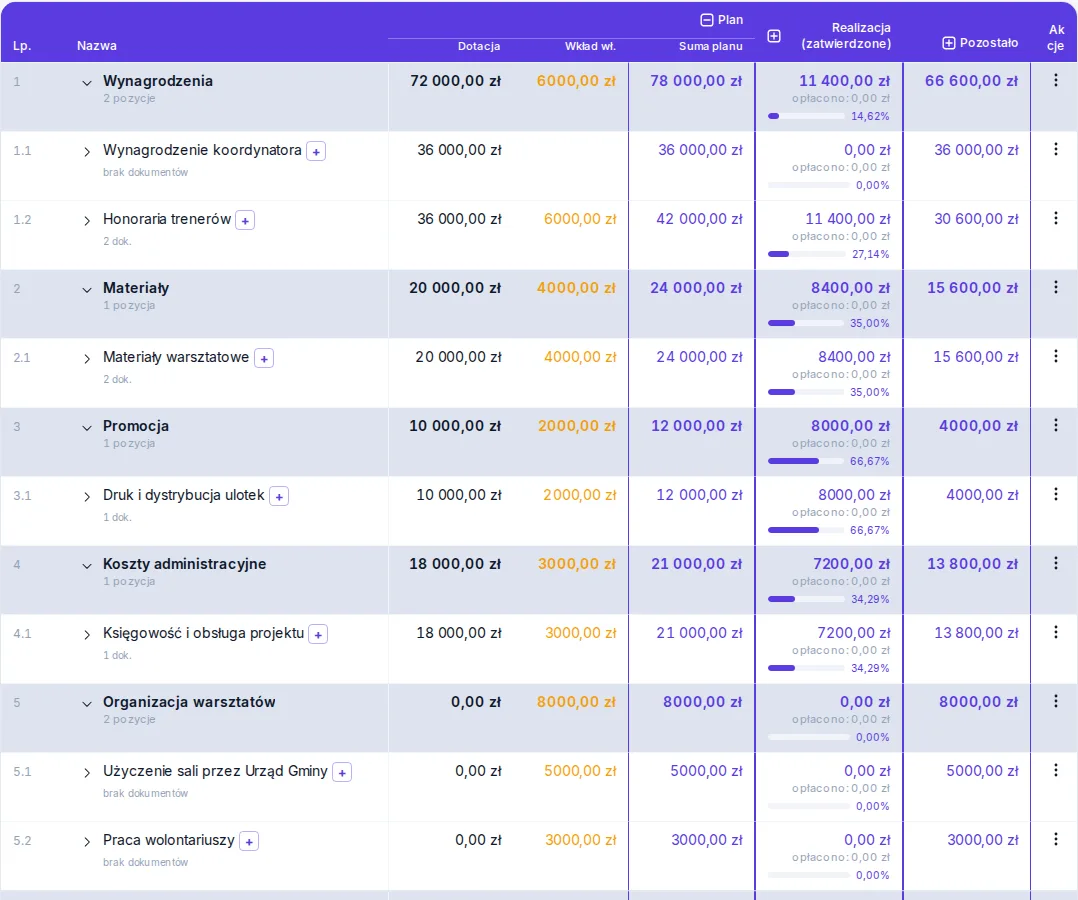Click the Realizacja (zatwierdzone) header label

pos(846,36)
